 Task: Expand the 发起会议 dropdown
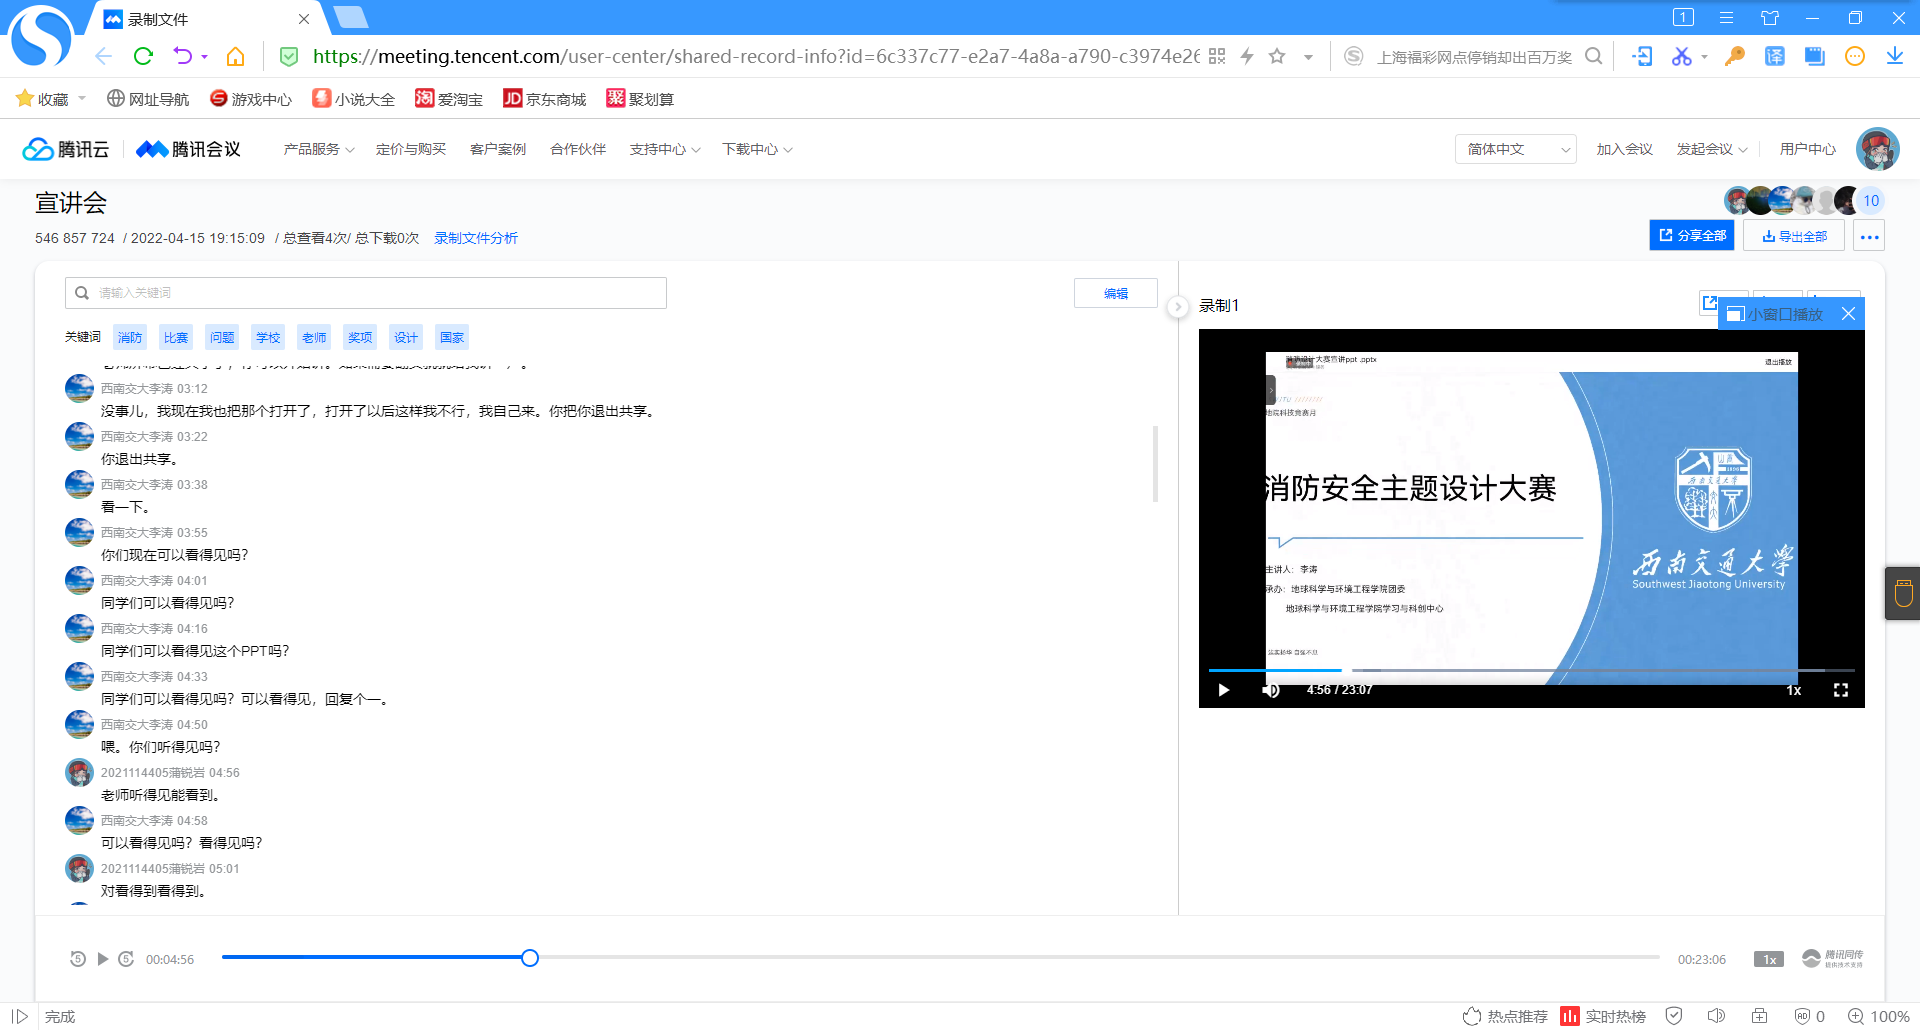[1711, 149]
